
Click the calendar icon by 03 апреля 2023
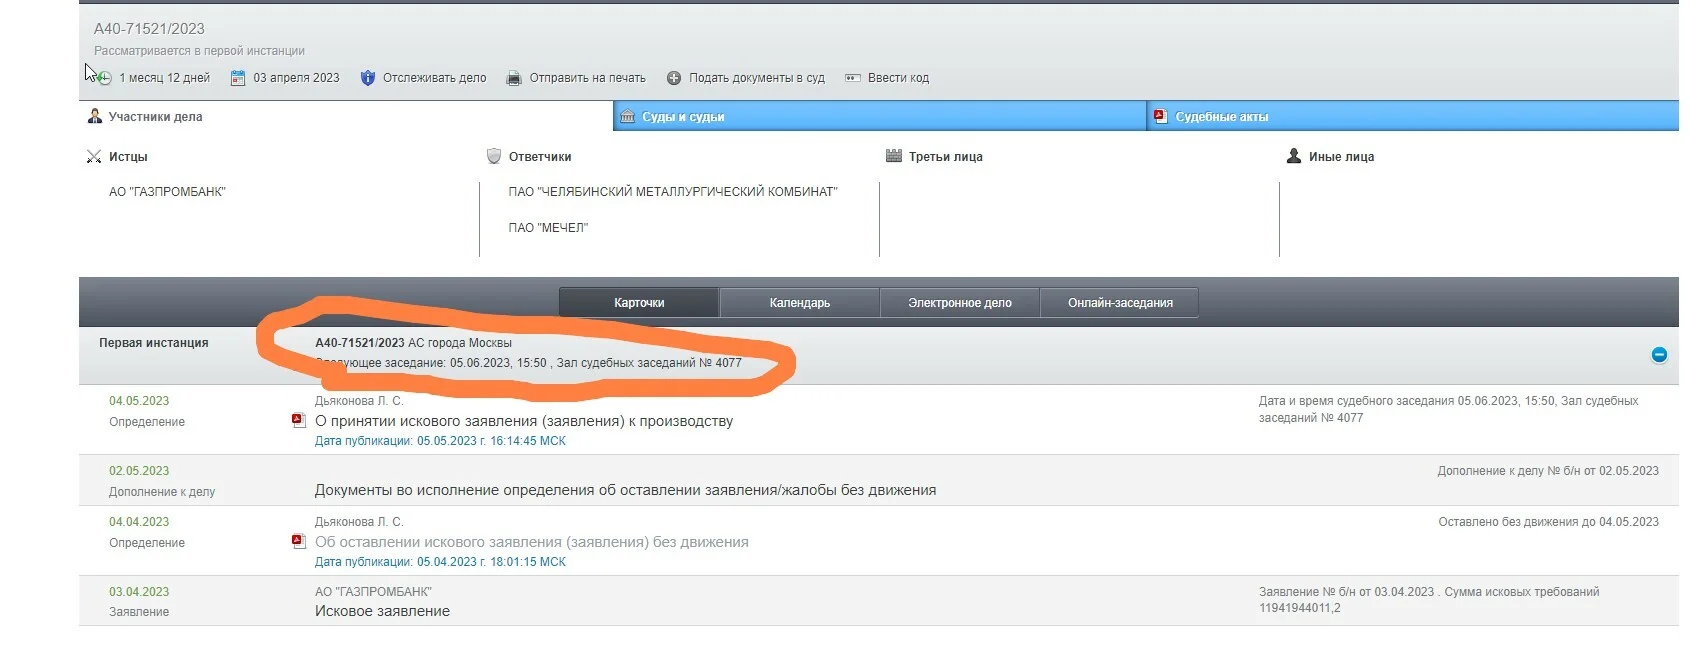[x=238, y=78]
